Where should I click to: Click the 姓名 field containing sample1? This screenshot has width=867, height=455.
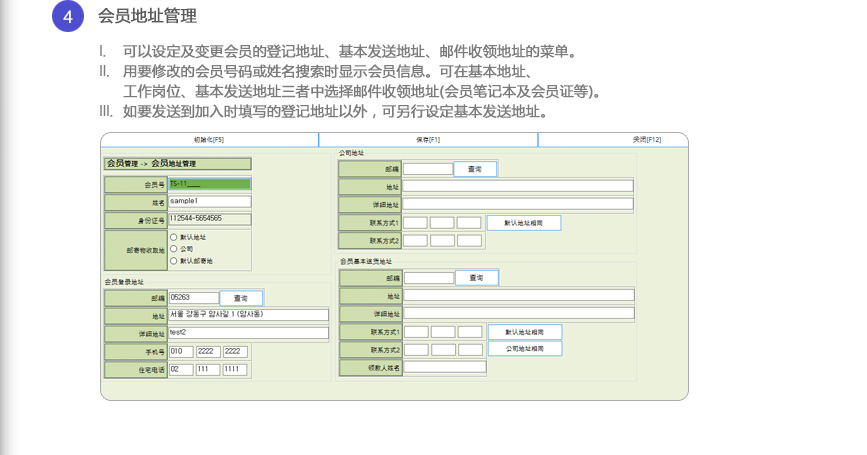[209, 202]
